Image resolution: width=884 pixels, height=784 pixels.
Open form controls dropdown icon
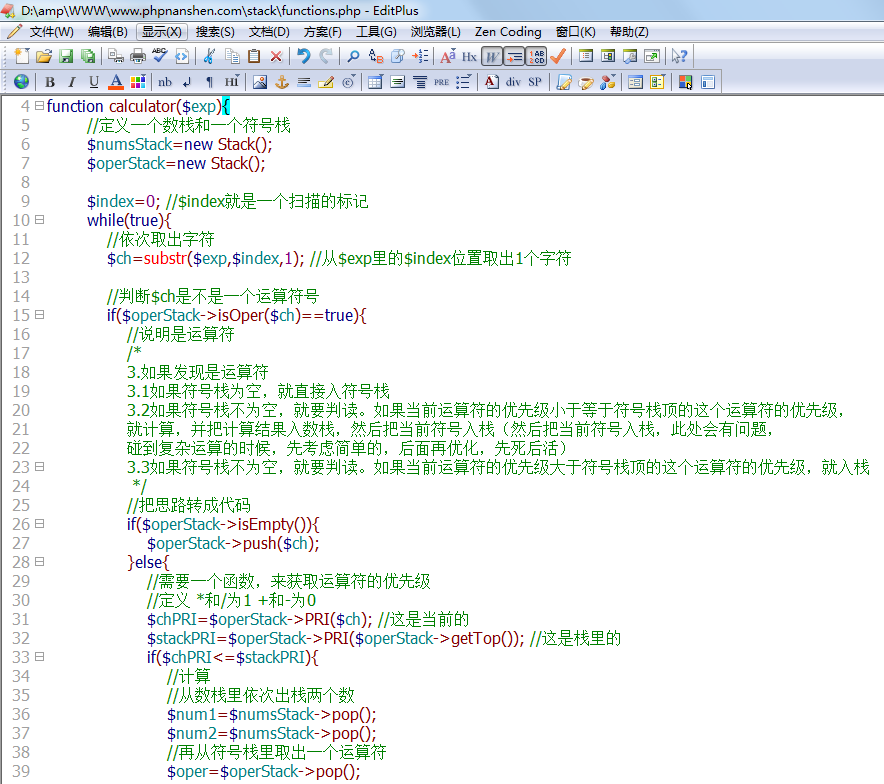[x=657, y=82]
